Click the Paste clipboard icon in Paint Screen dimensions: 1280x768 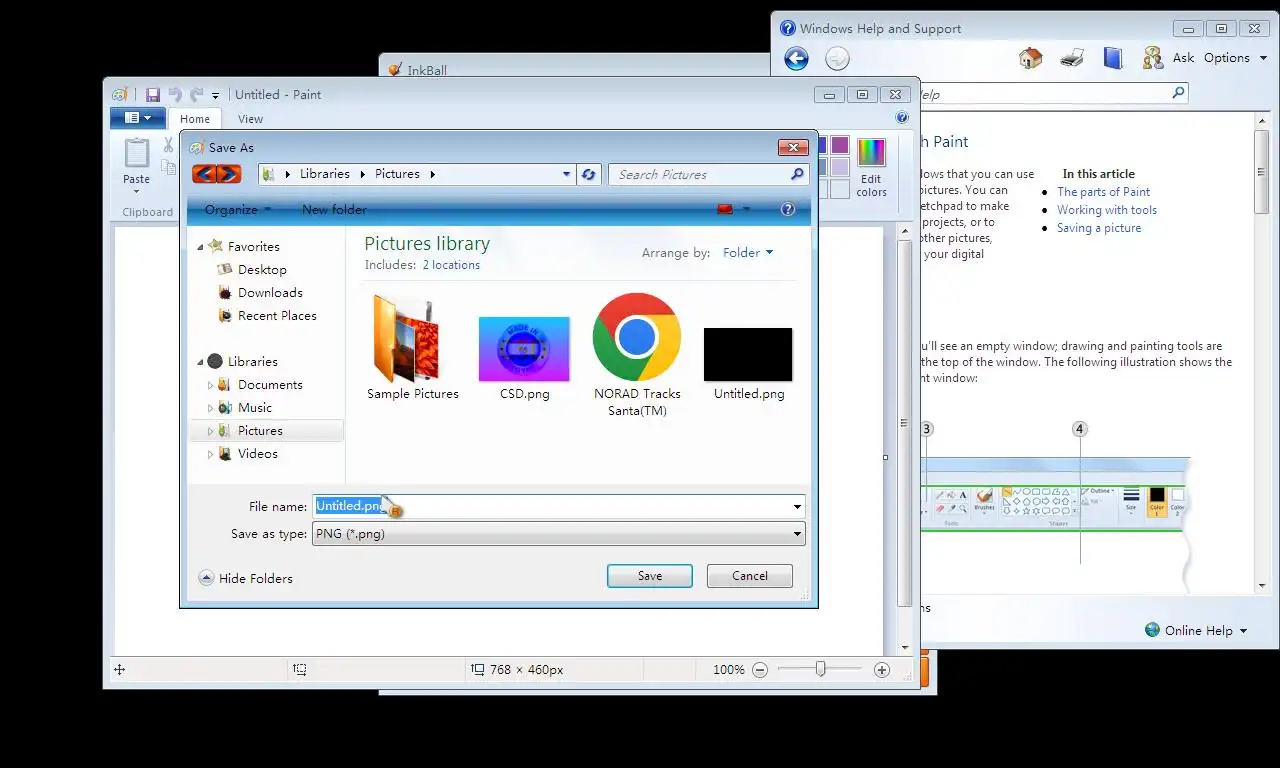pyautogui.click(x=137, y=153)
